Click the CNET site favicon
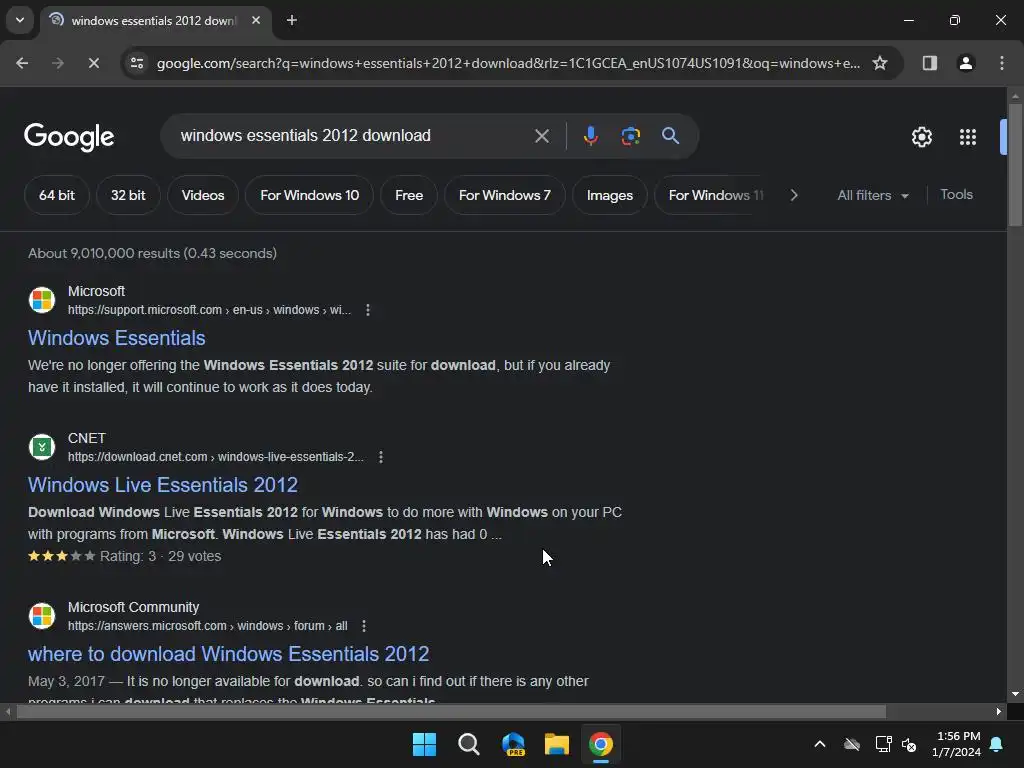Viewport: 1024px width, 768px height. (42, 447)
